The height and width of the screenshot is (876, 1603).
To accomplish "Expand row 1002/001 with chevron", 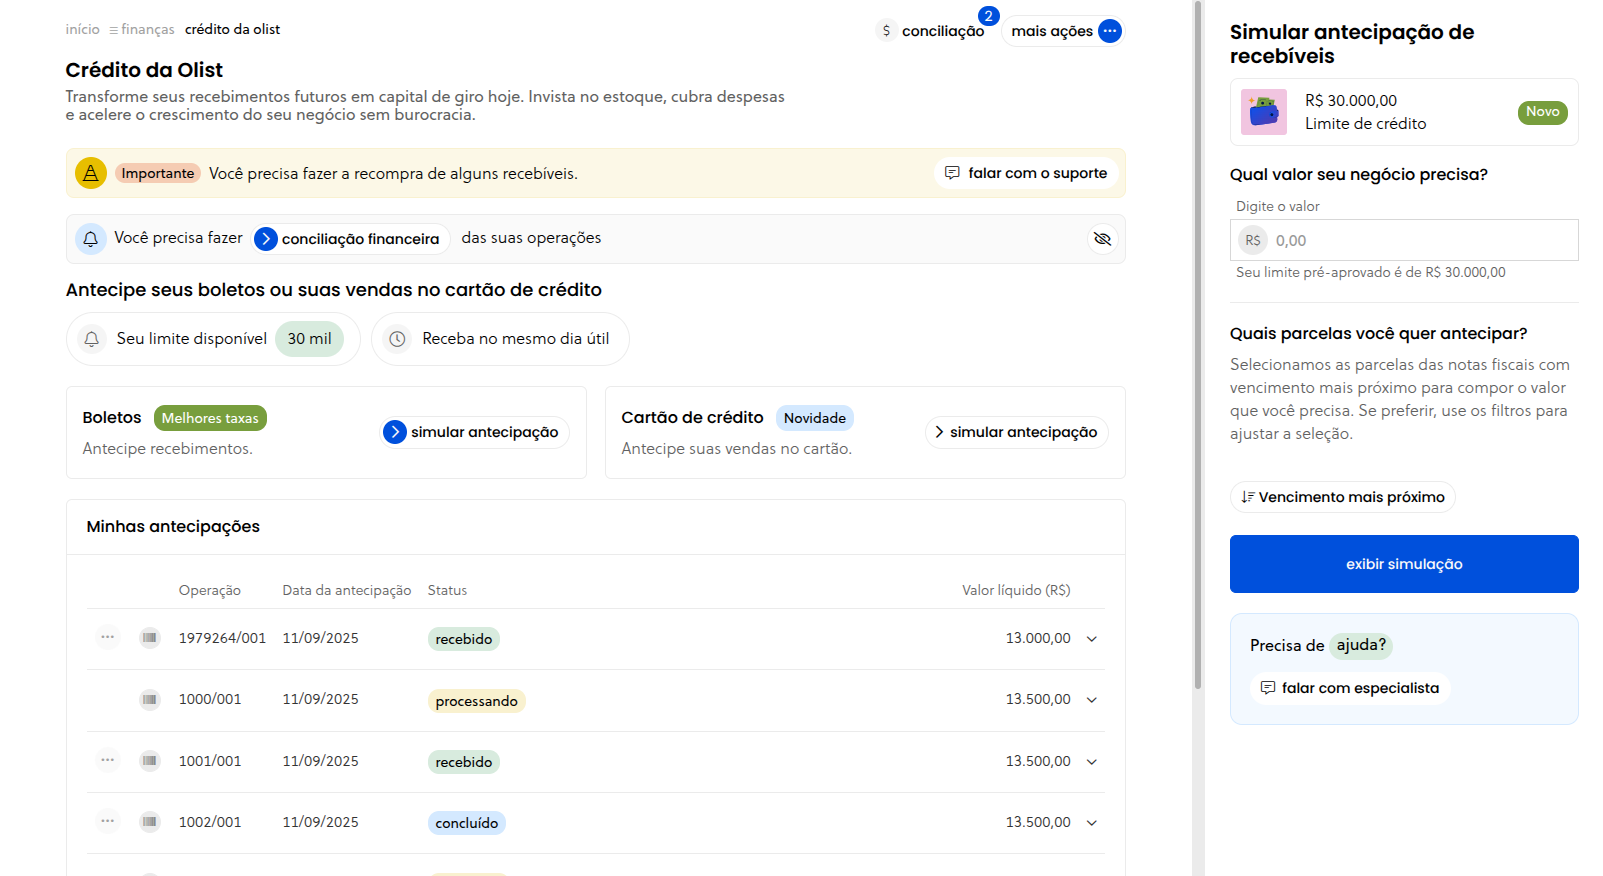I will pos(1092,823).
